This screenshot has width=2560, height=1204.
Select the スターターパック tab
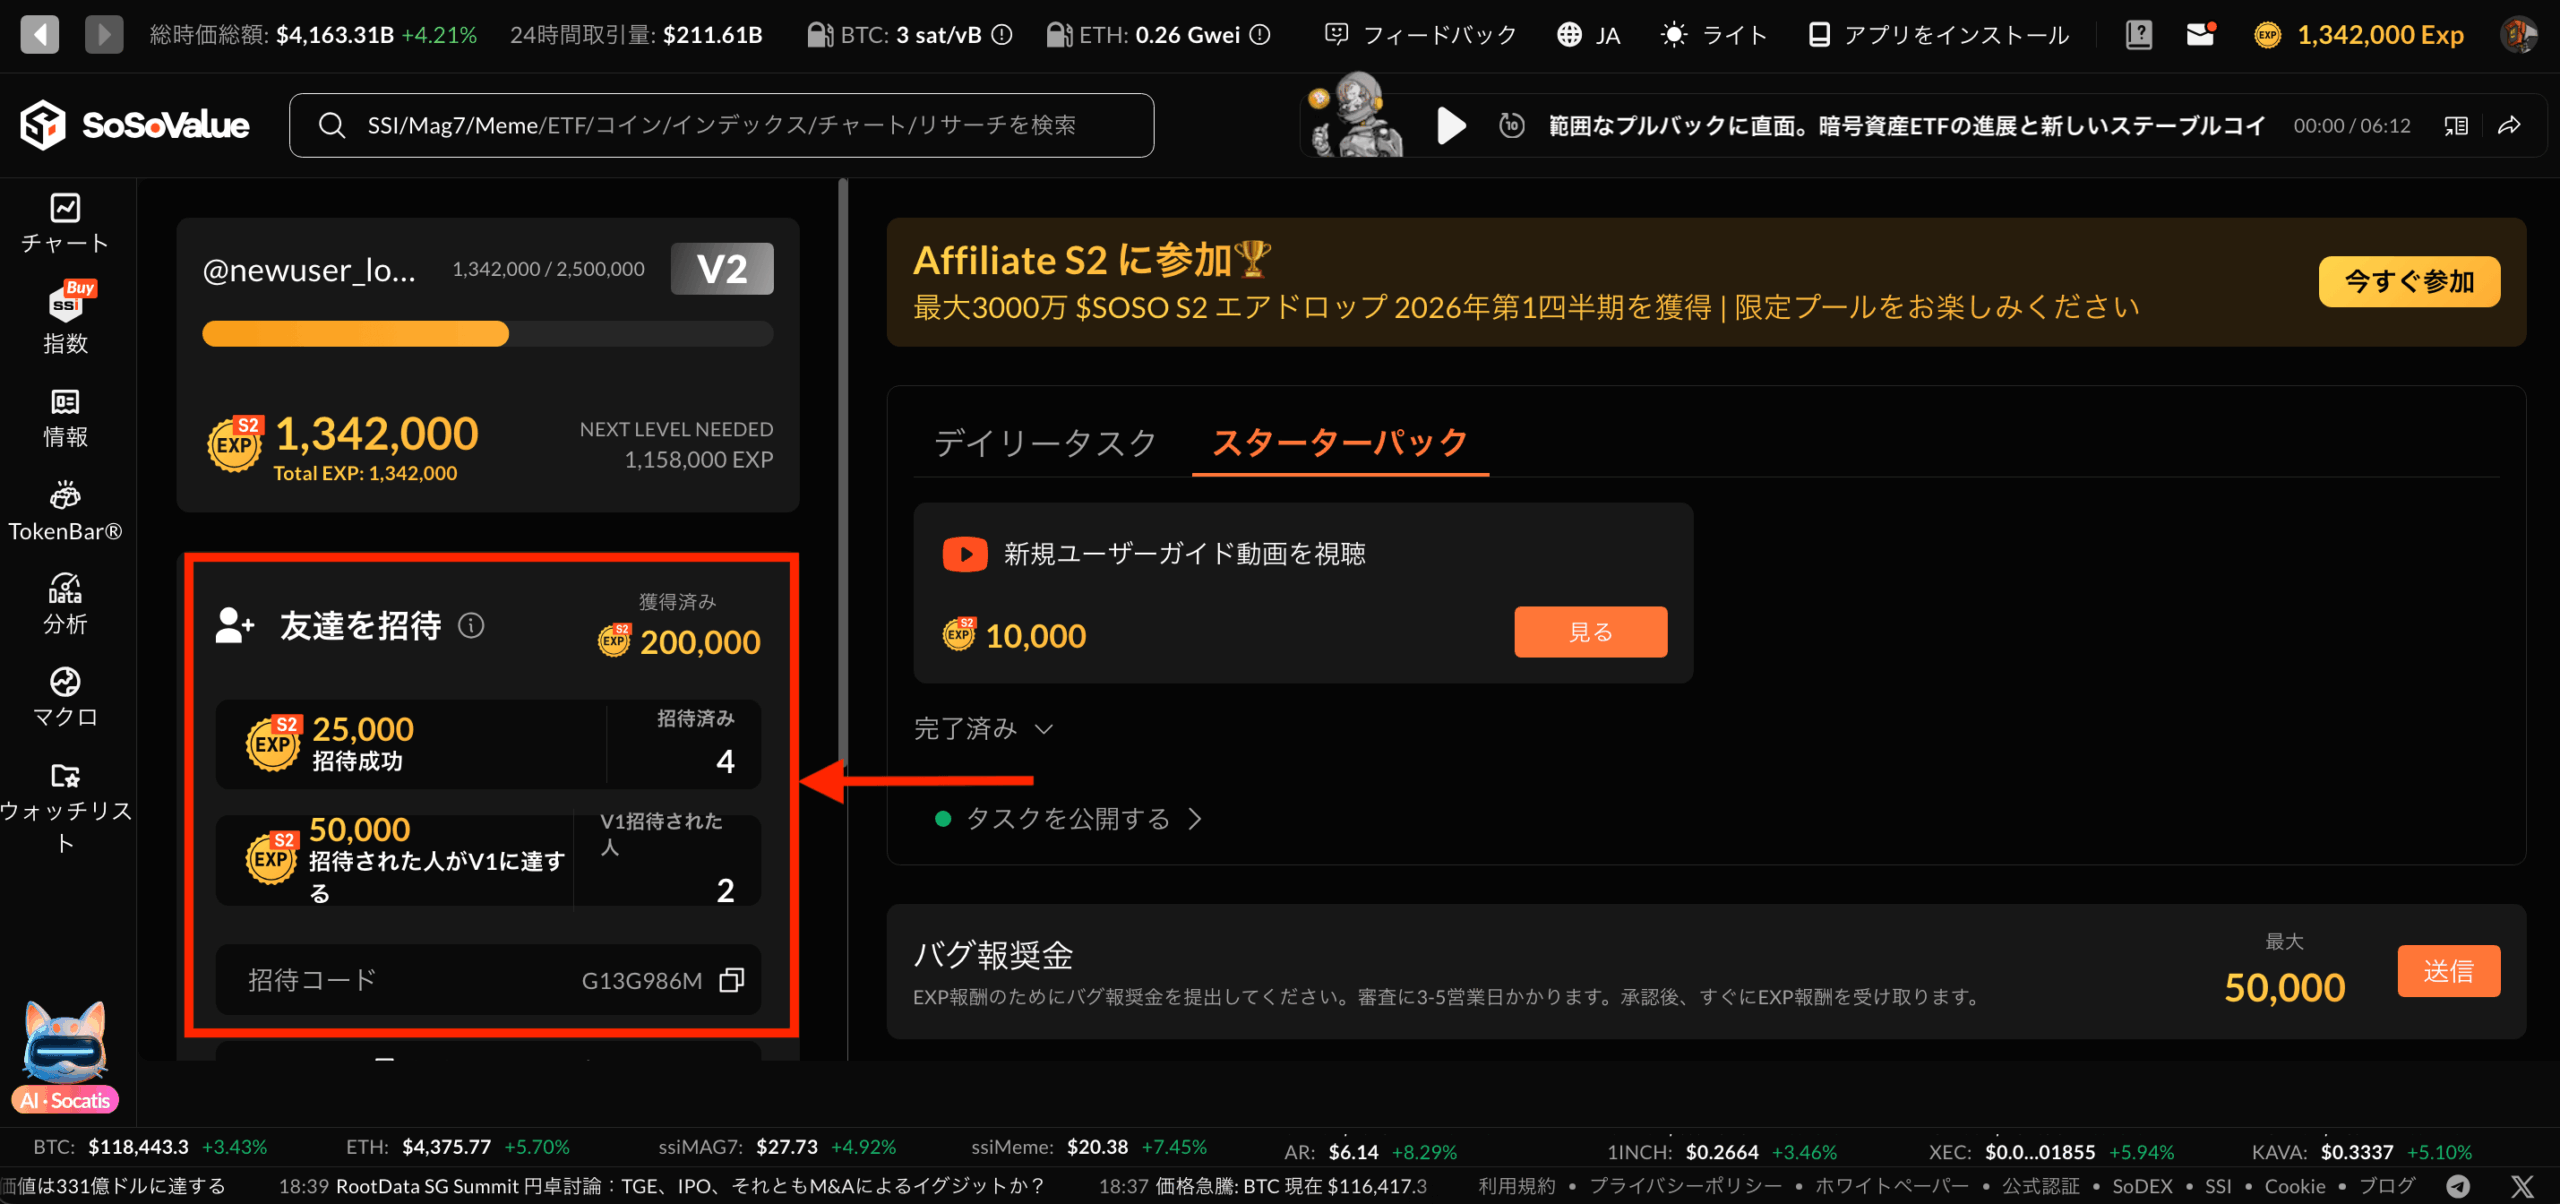(1339, 442)
